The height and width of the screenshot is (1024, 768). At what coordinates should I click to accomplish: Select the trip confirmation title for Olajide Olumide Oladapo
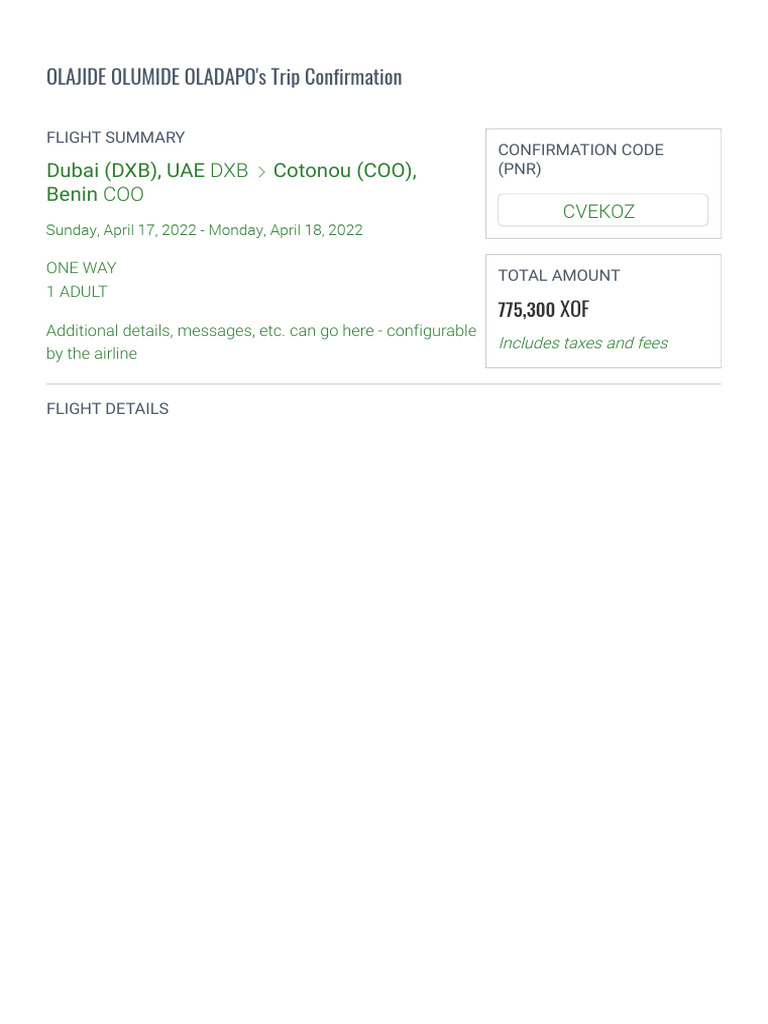[224, 77]
